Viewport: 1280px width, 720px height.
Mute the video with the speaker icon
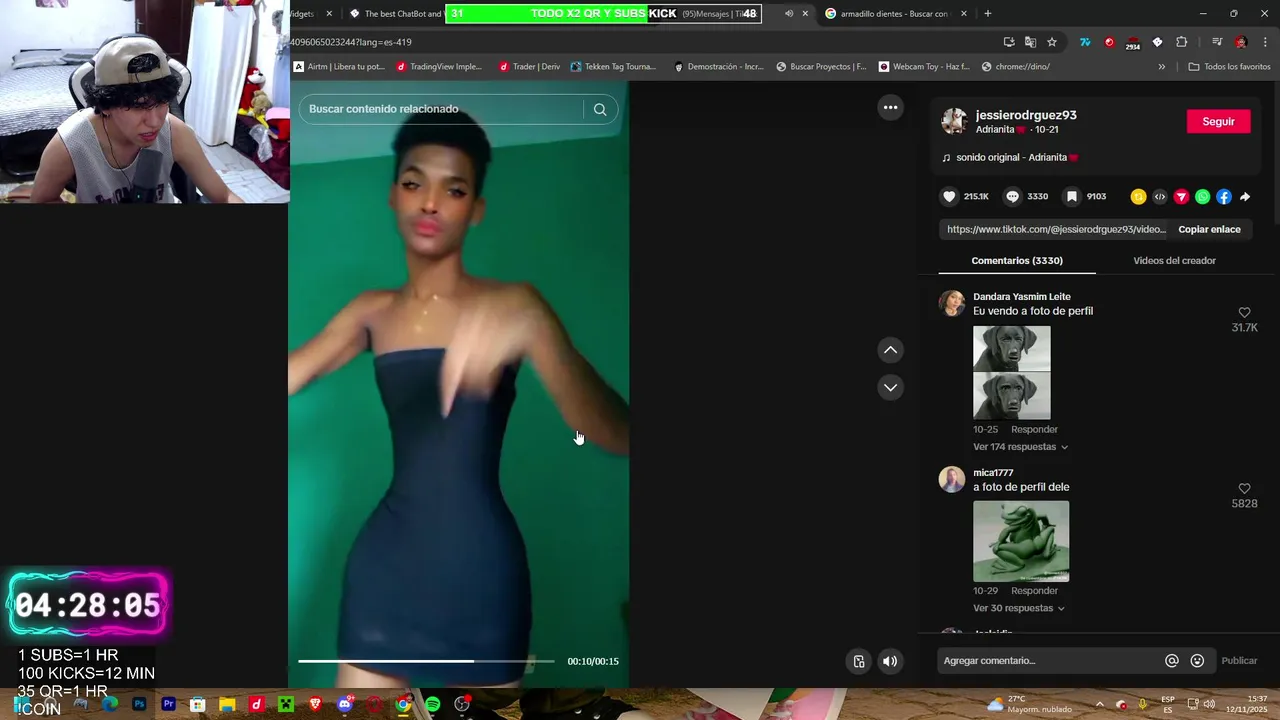[890, 661]
